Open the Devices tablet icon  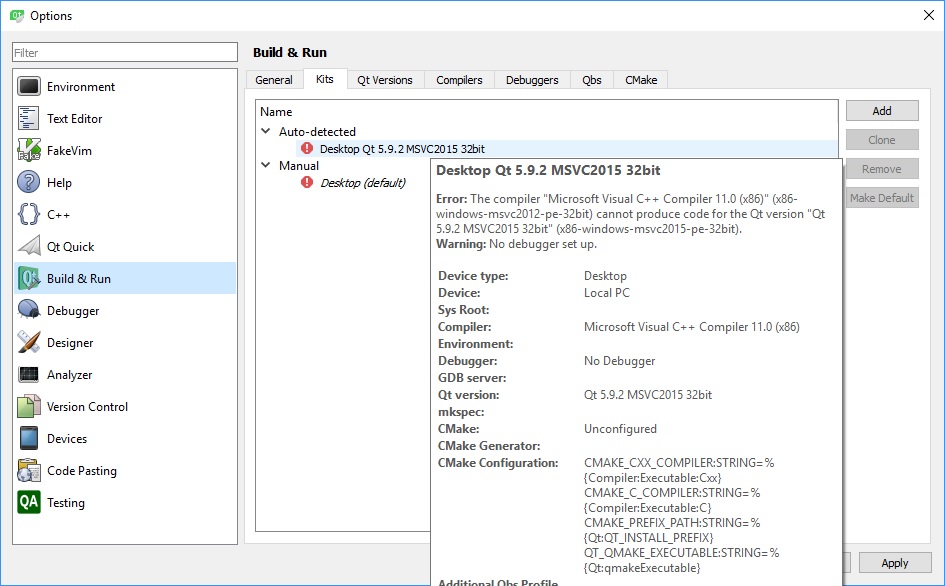pos(28,438)
